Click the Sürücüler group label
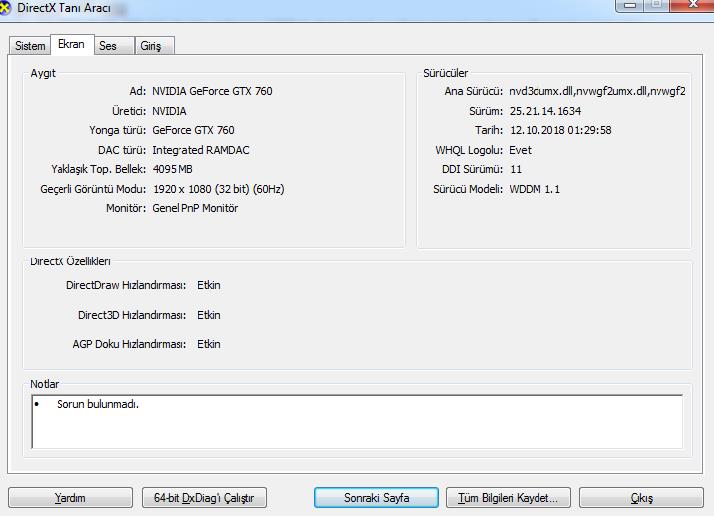 445,73
